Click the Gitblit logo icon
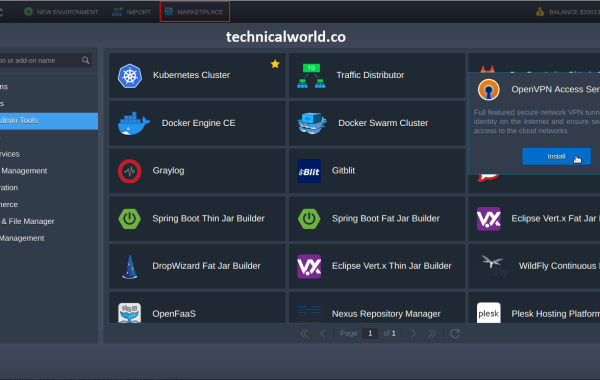 (309, 171)
